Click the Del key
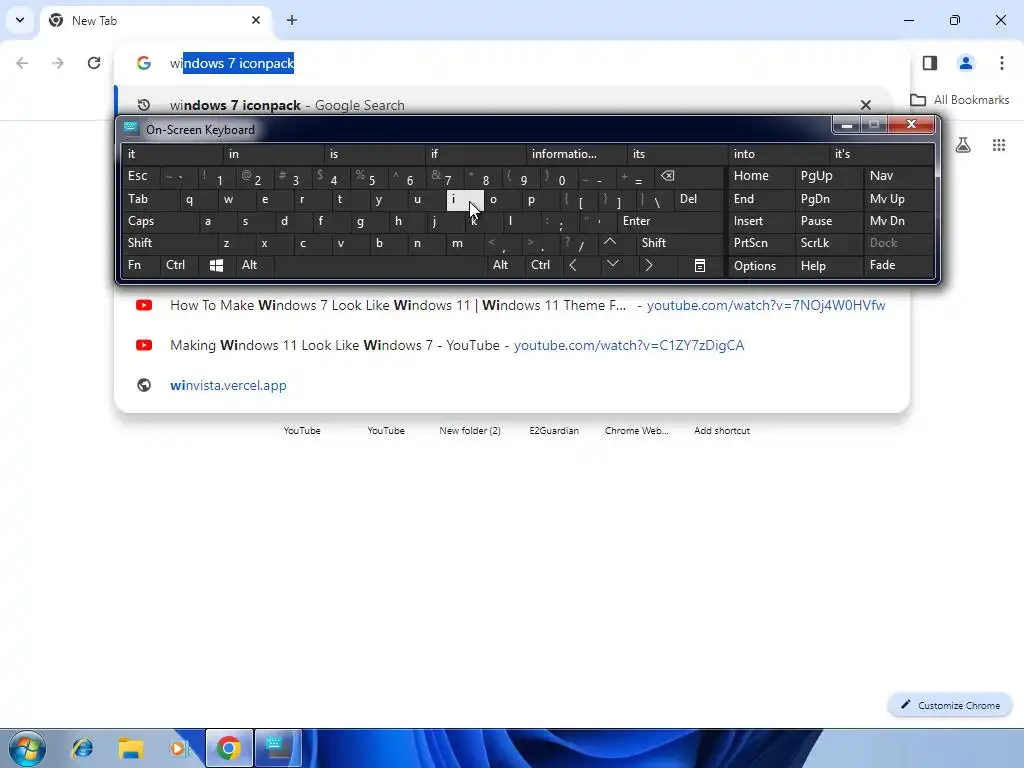This screenshot has height=768, width=1024. (699, 199)
